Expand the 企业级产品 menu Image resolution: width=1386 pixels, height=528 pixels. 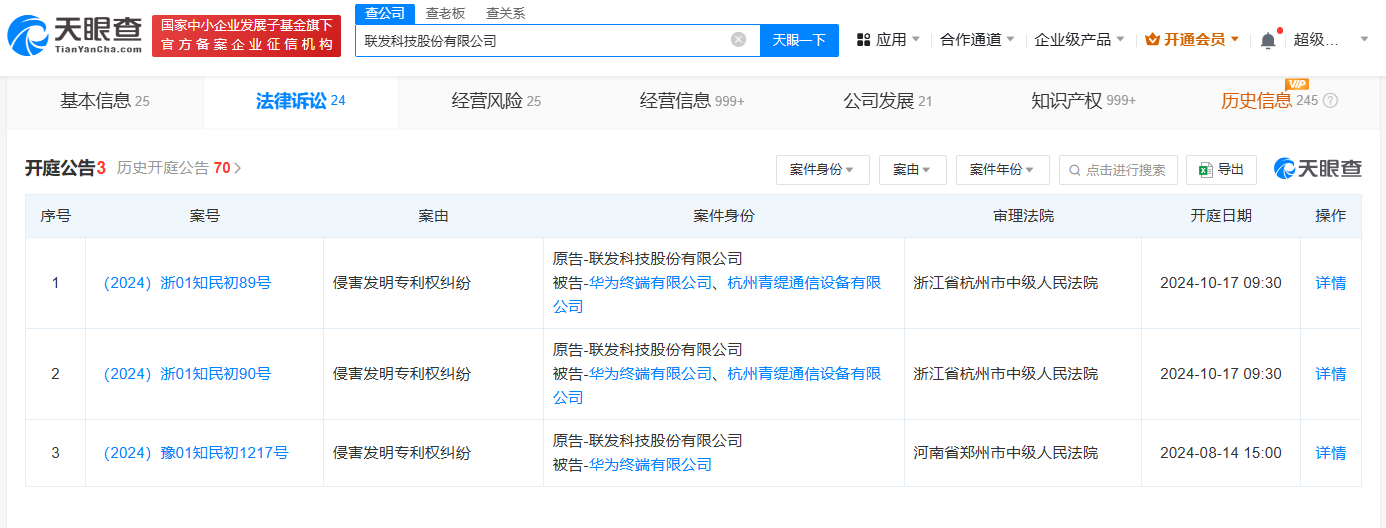click(x=1079, y=40)
